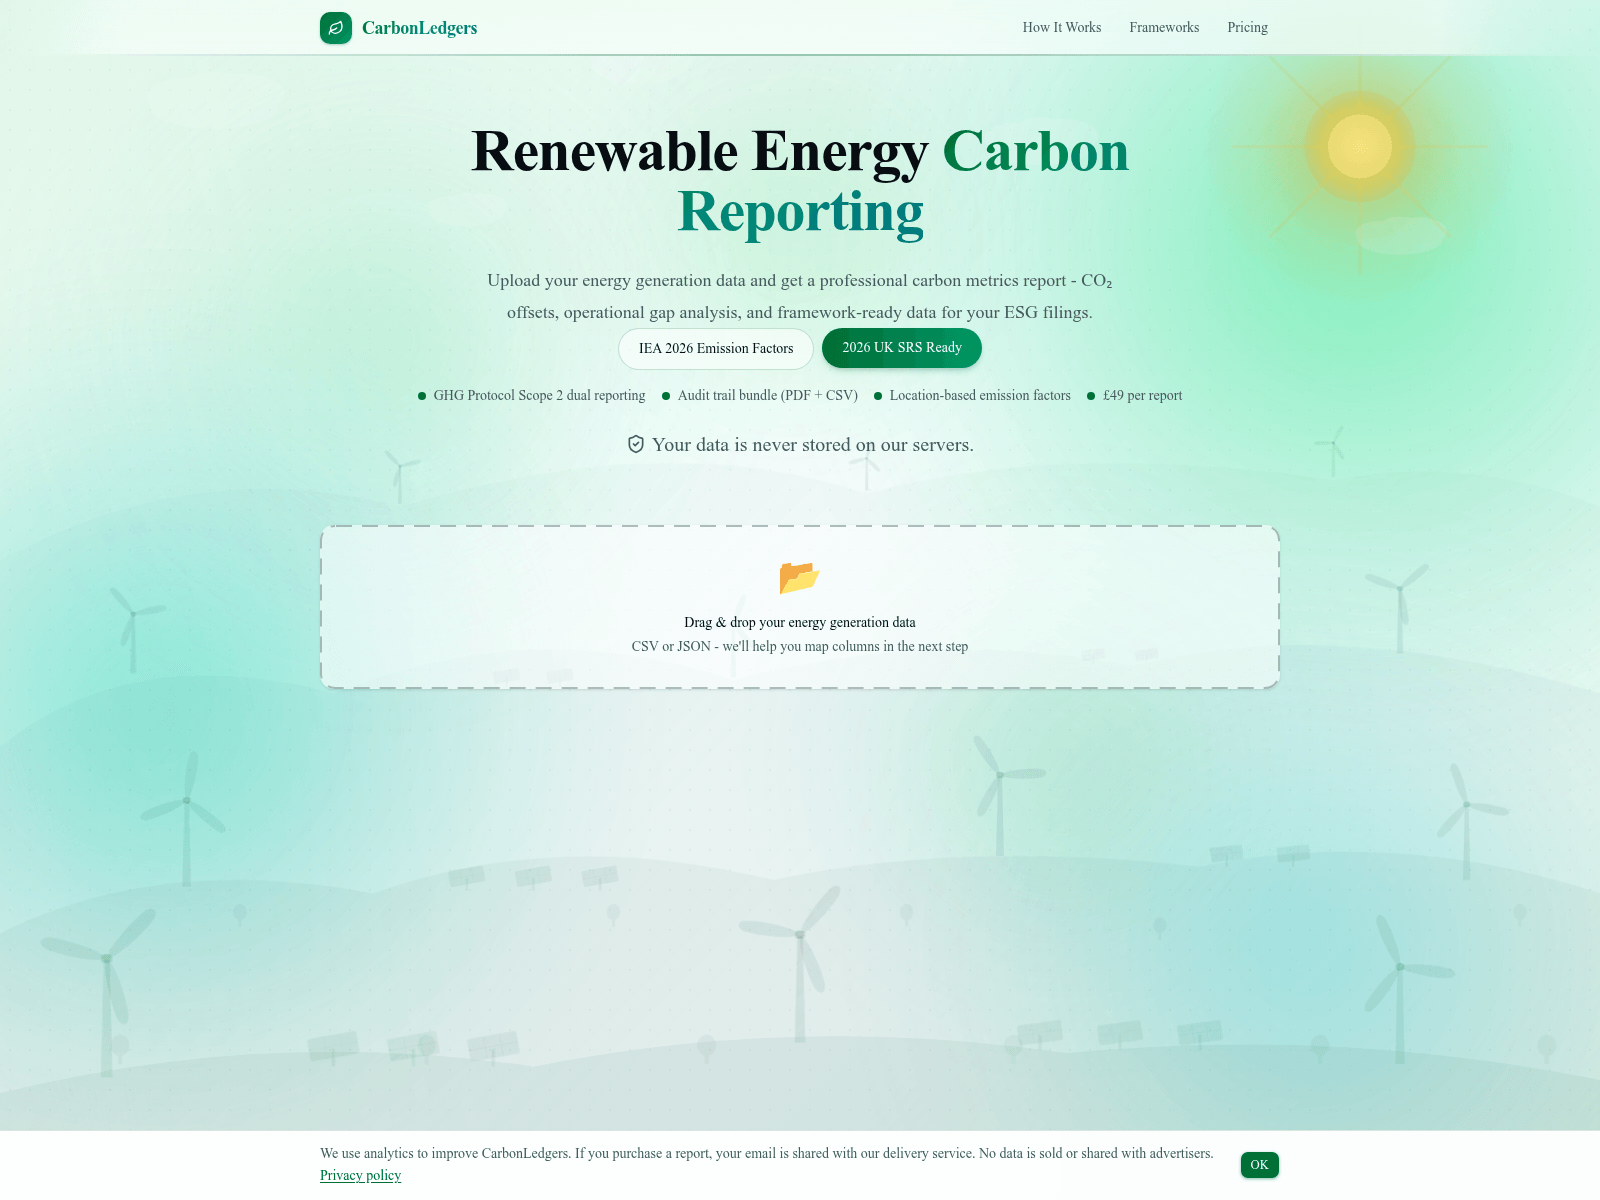Click the CarbonLedgers leaf logo icon

(336, 28)
